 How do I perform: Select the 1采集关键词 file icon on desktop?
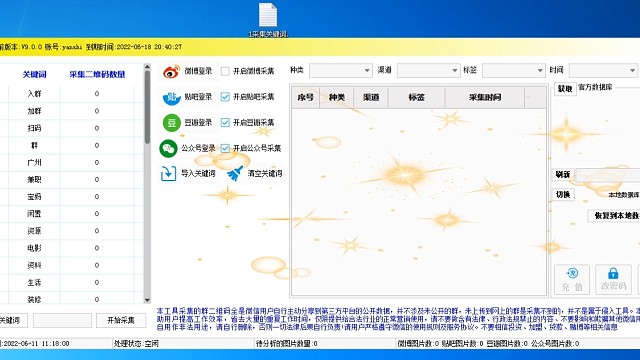(x=268, y=20)
